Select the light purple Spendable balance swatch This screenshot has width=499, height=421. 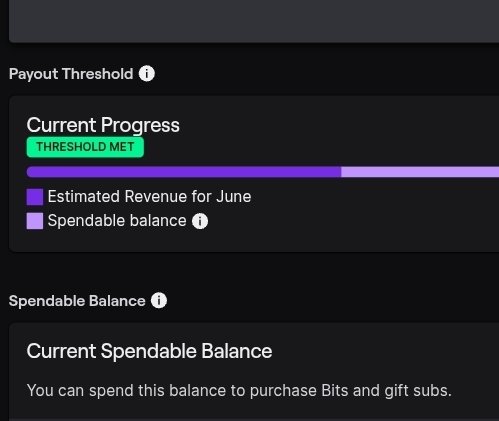click(x=35, y=221)
